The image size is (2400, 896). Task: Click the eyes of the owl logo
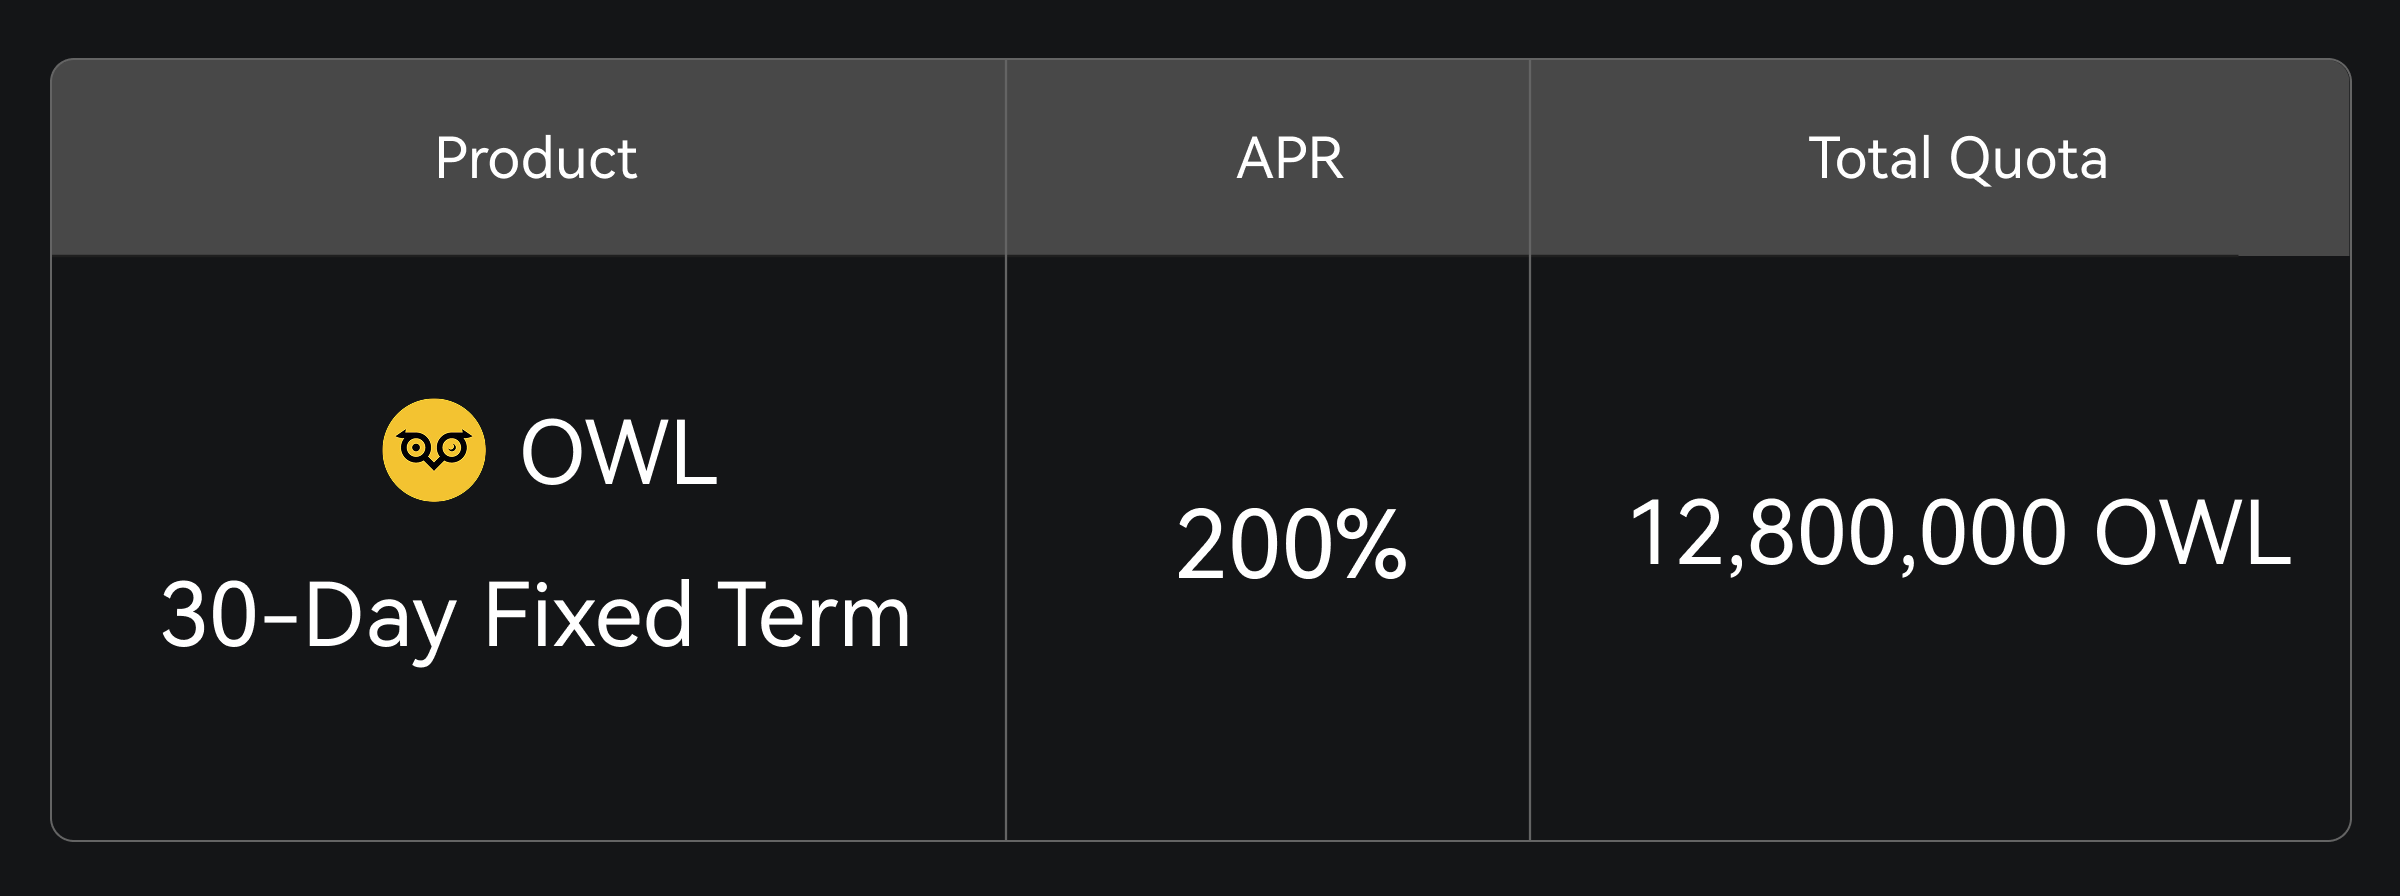click(x=434, y=447)
